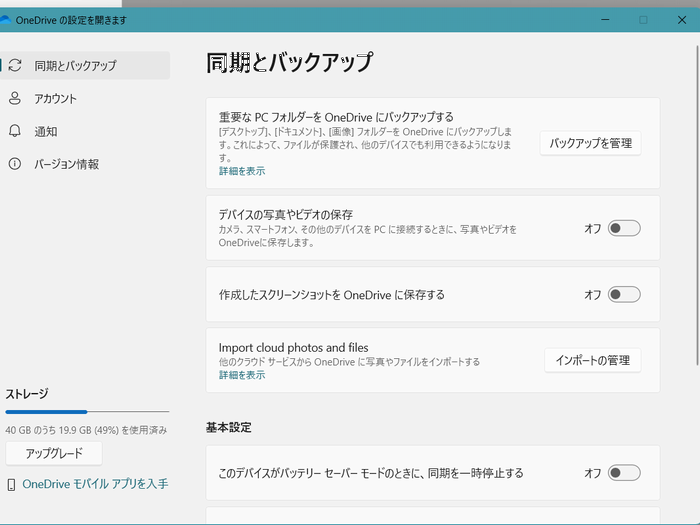This screenshot has height=525, width=700.
Task: Enable saving screenshots to OneDrive toggle
Action: [x=624, y=295]
